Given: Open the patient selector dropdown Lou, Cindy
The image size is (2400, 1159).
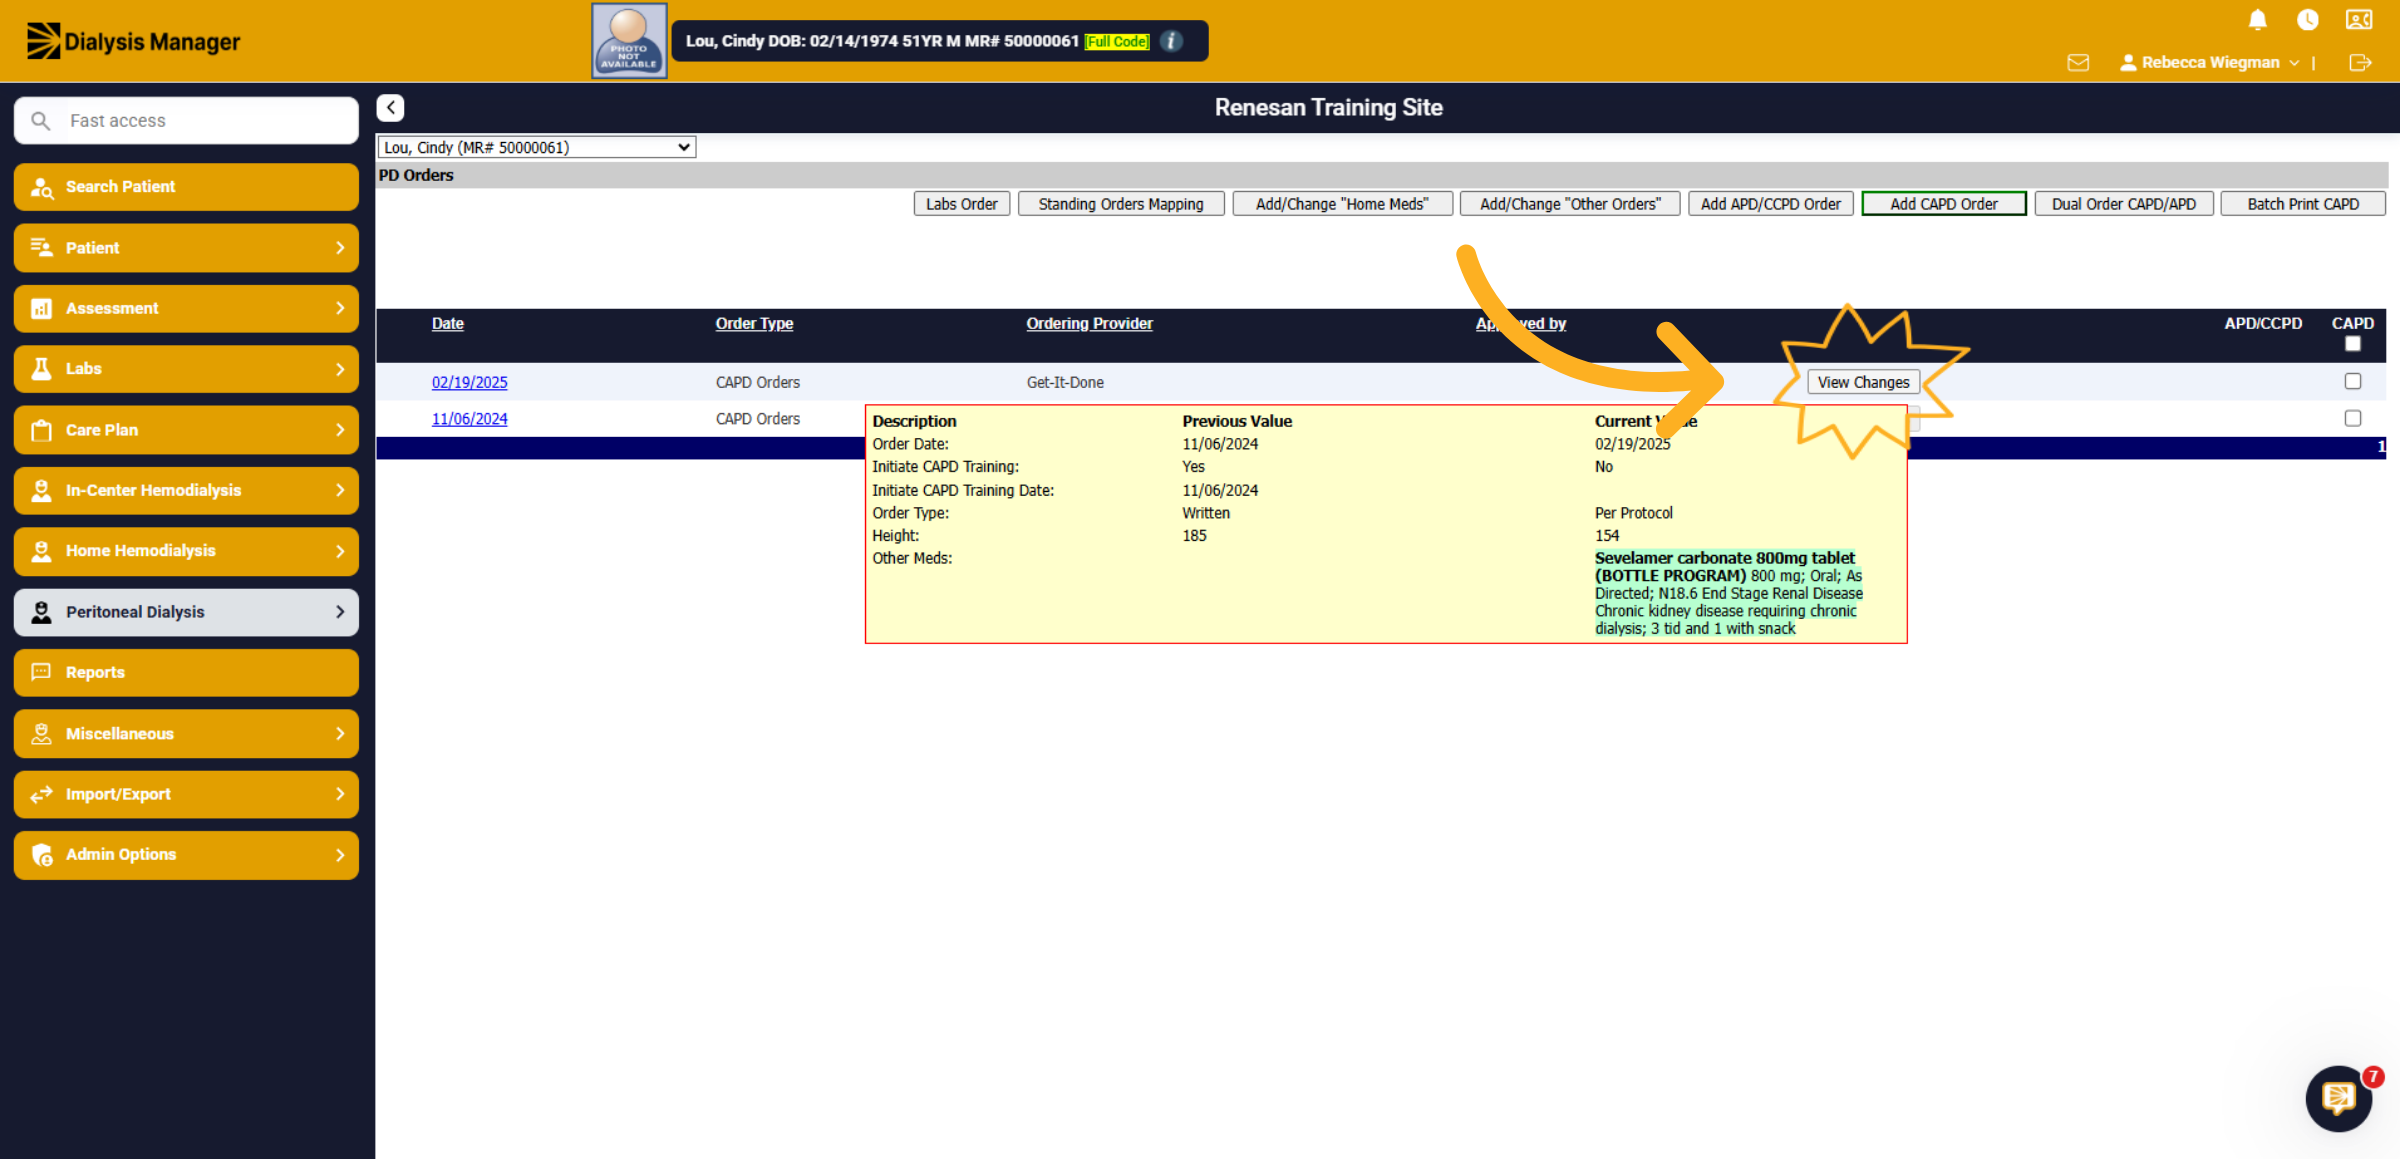Looking at the screenshot, I should coord(537,147).
